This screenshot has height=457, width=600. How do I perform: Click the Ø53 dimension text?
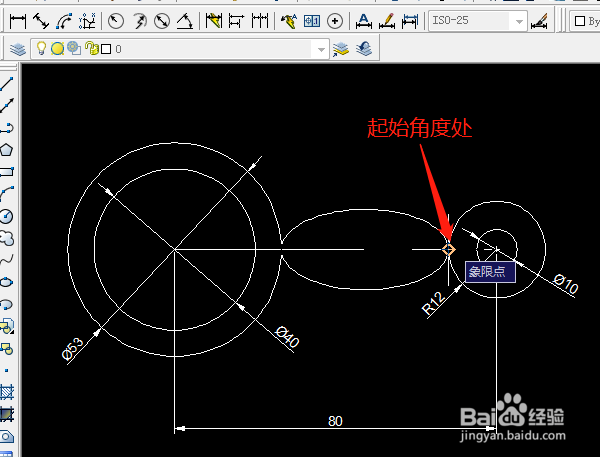click(x=72, y=349)
